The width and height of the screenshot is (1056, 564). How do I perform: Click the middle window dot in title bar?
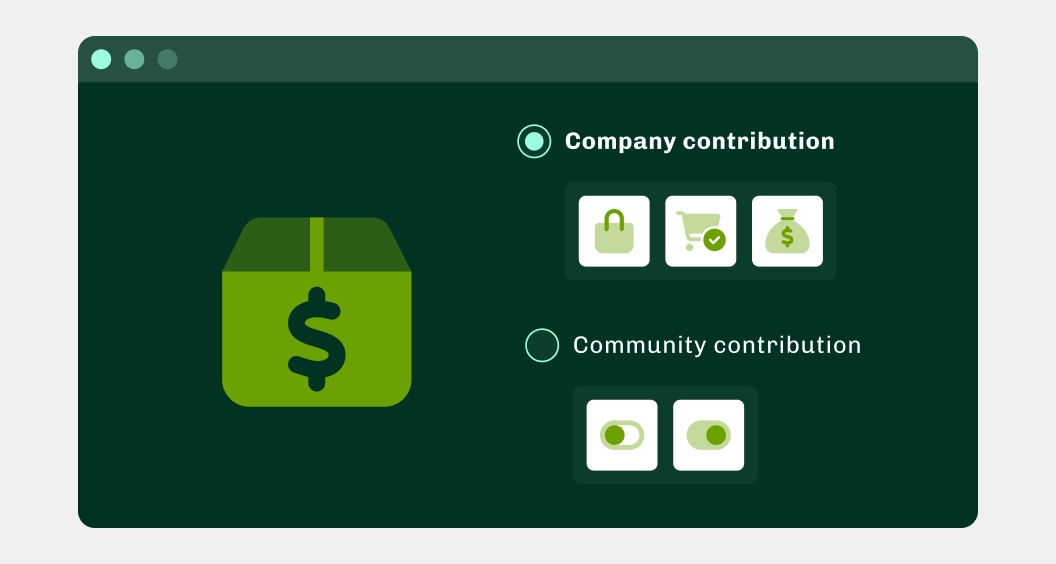point(134,59)
